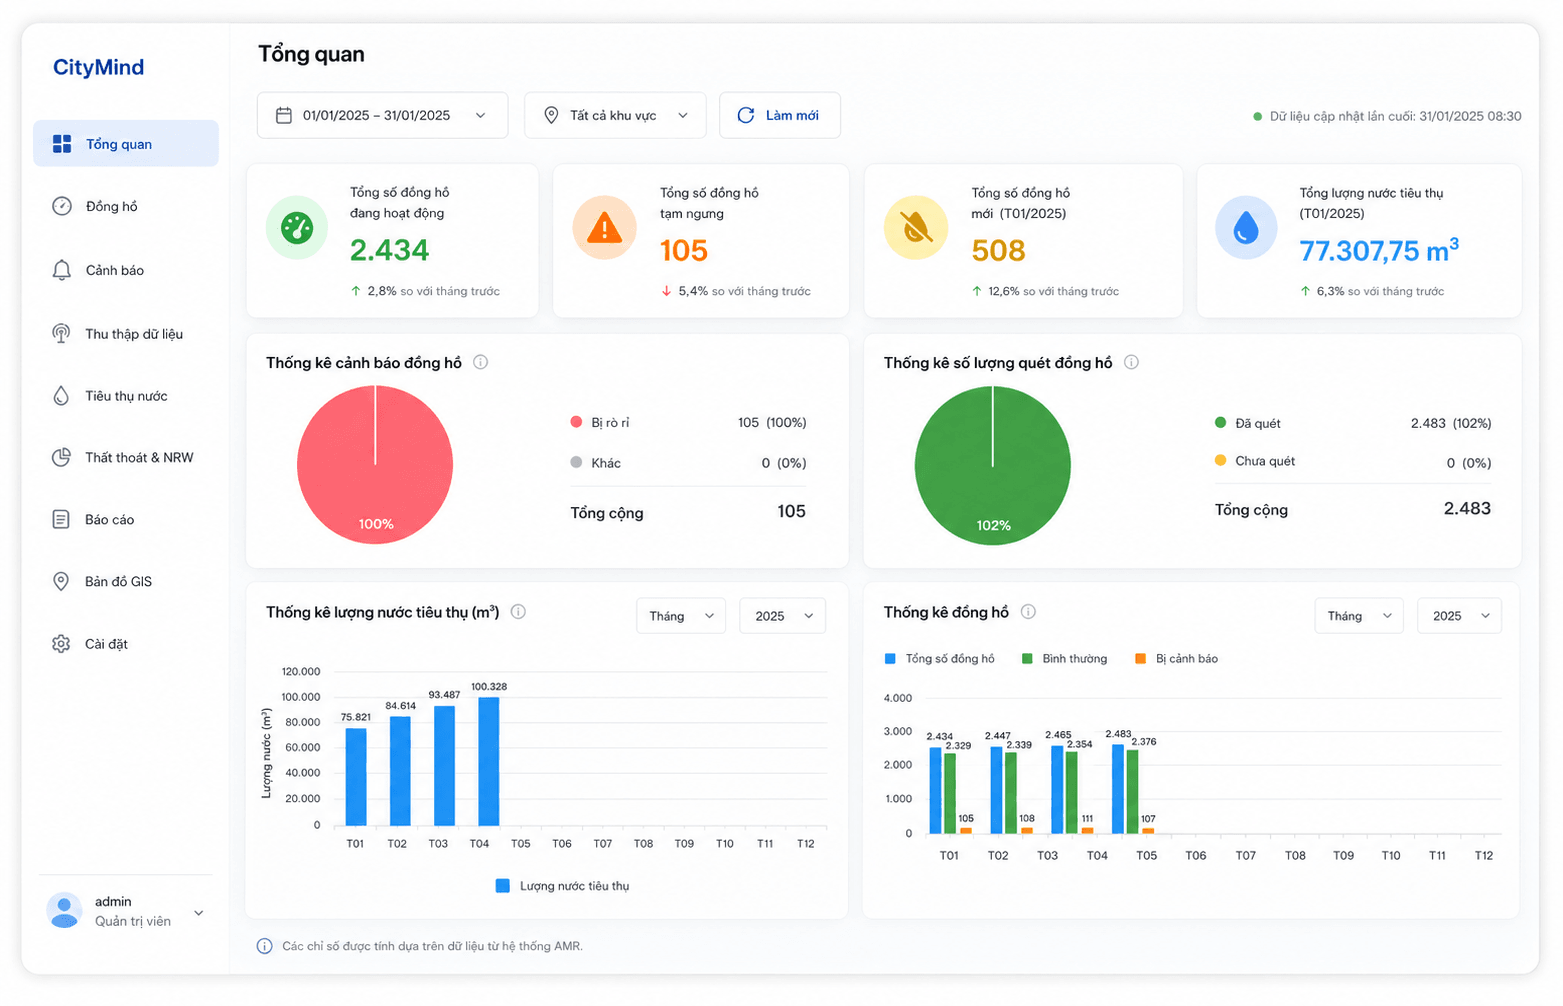Click info icon beside Thống kê đồng hồ title

[x=1028, y=612]
